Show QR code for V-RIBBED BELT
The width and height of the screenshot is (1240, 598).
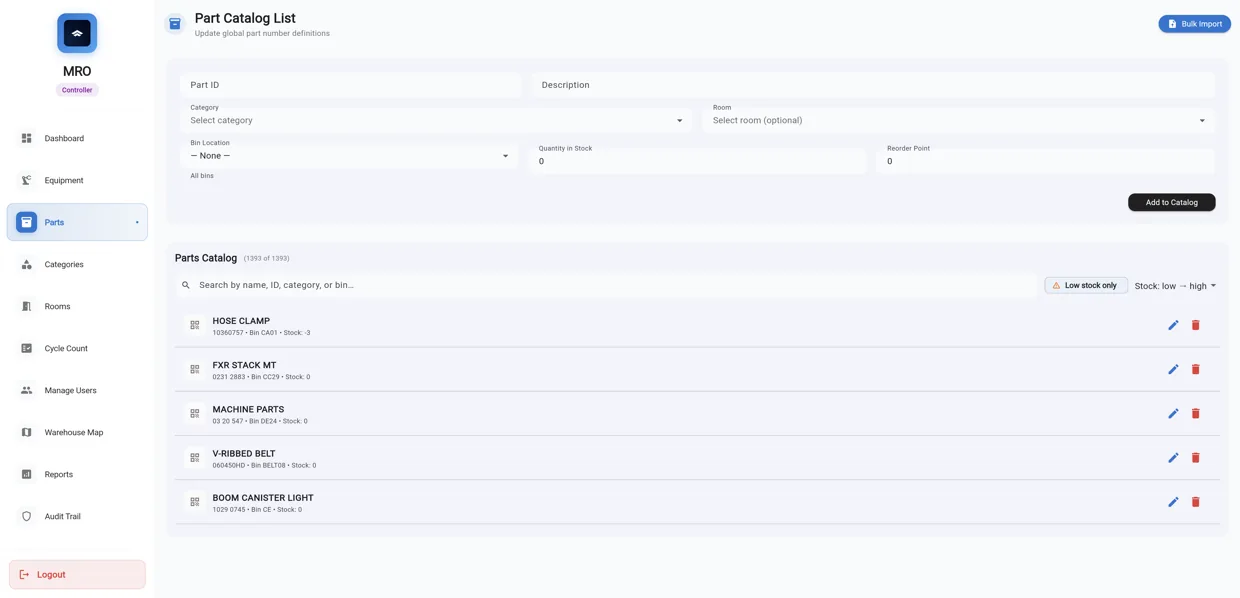(x=195, y=457)
